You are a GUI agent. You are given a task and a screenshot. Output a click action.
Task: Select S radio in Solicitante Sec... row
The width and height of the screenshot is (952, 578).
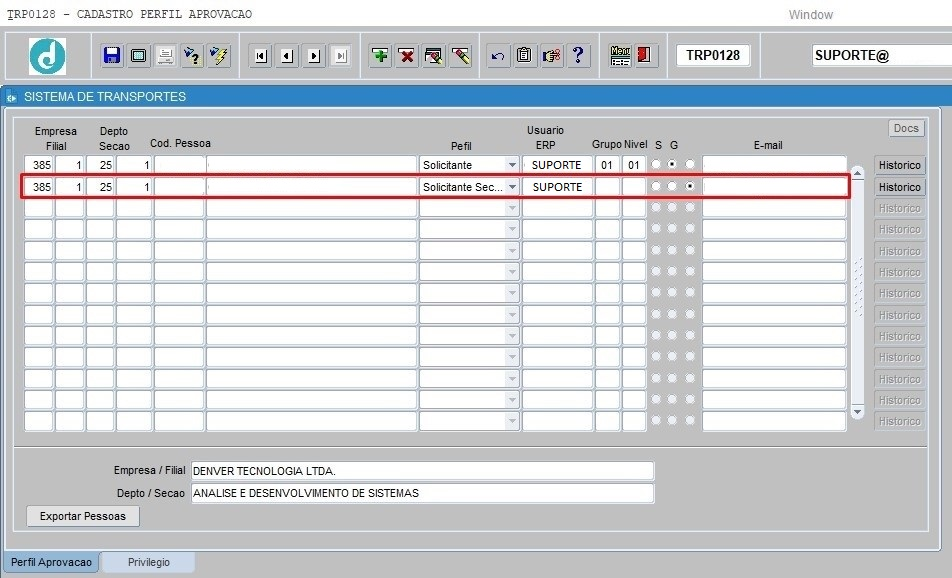656,186
